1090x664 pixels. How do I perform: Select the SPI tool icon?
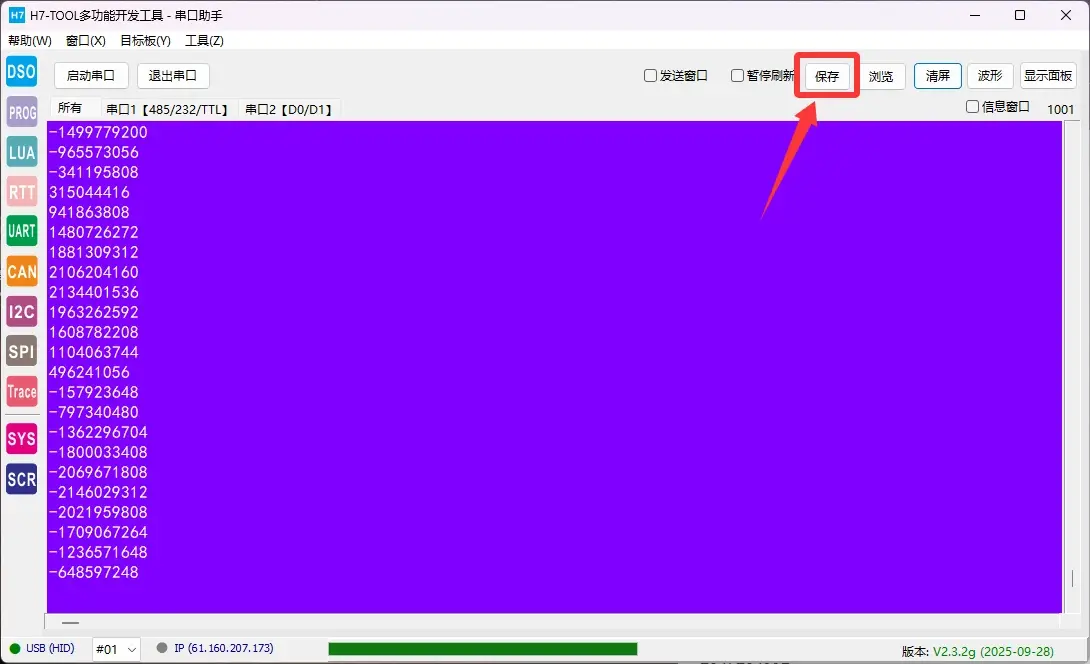coord(22,352)
